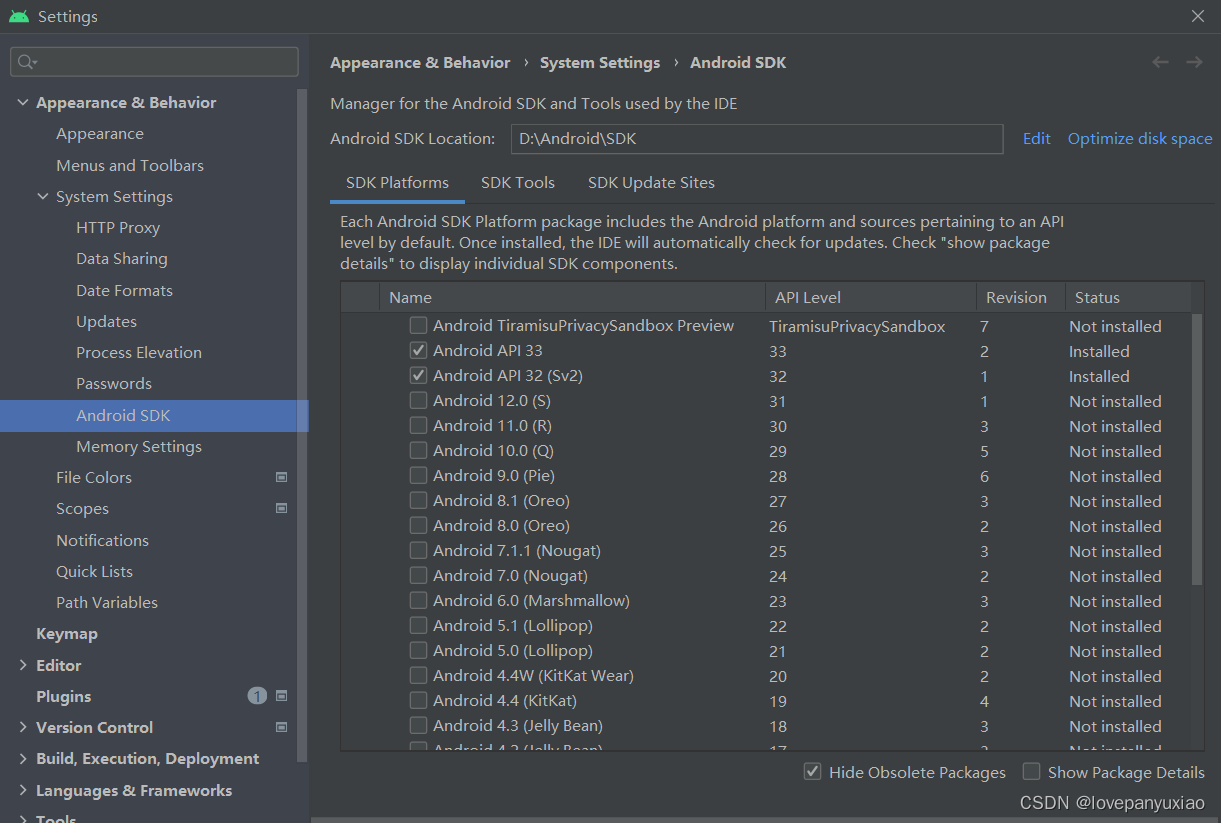Open Updates settings
Viewport: 1221px width, 823px height.
click(106, 321)
